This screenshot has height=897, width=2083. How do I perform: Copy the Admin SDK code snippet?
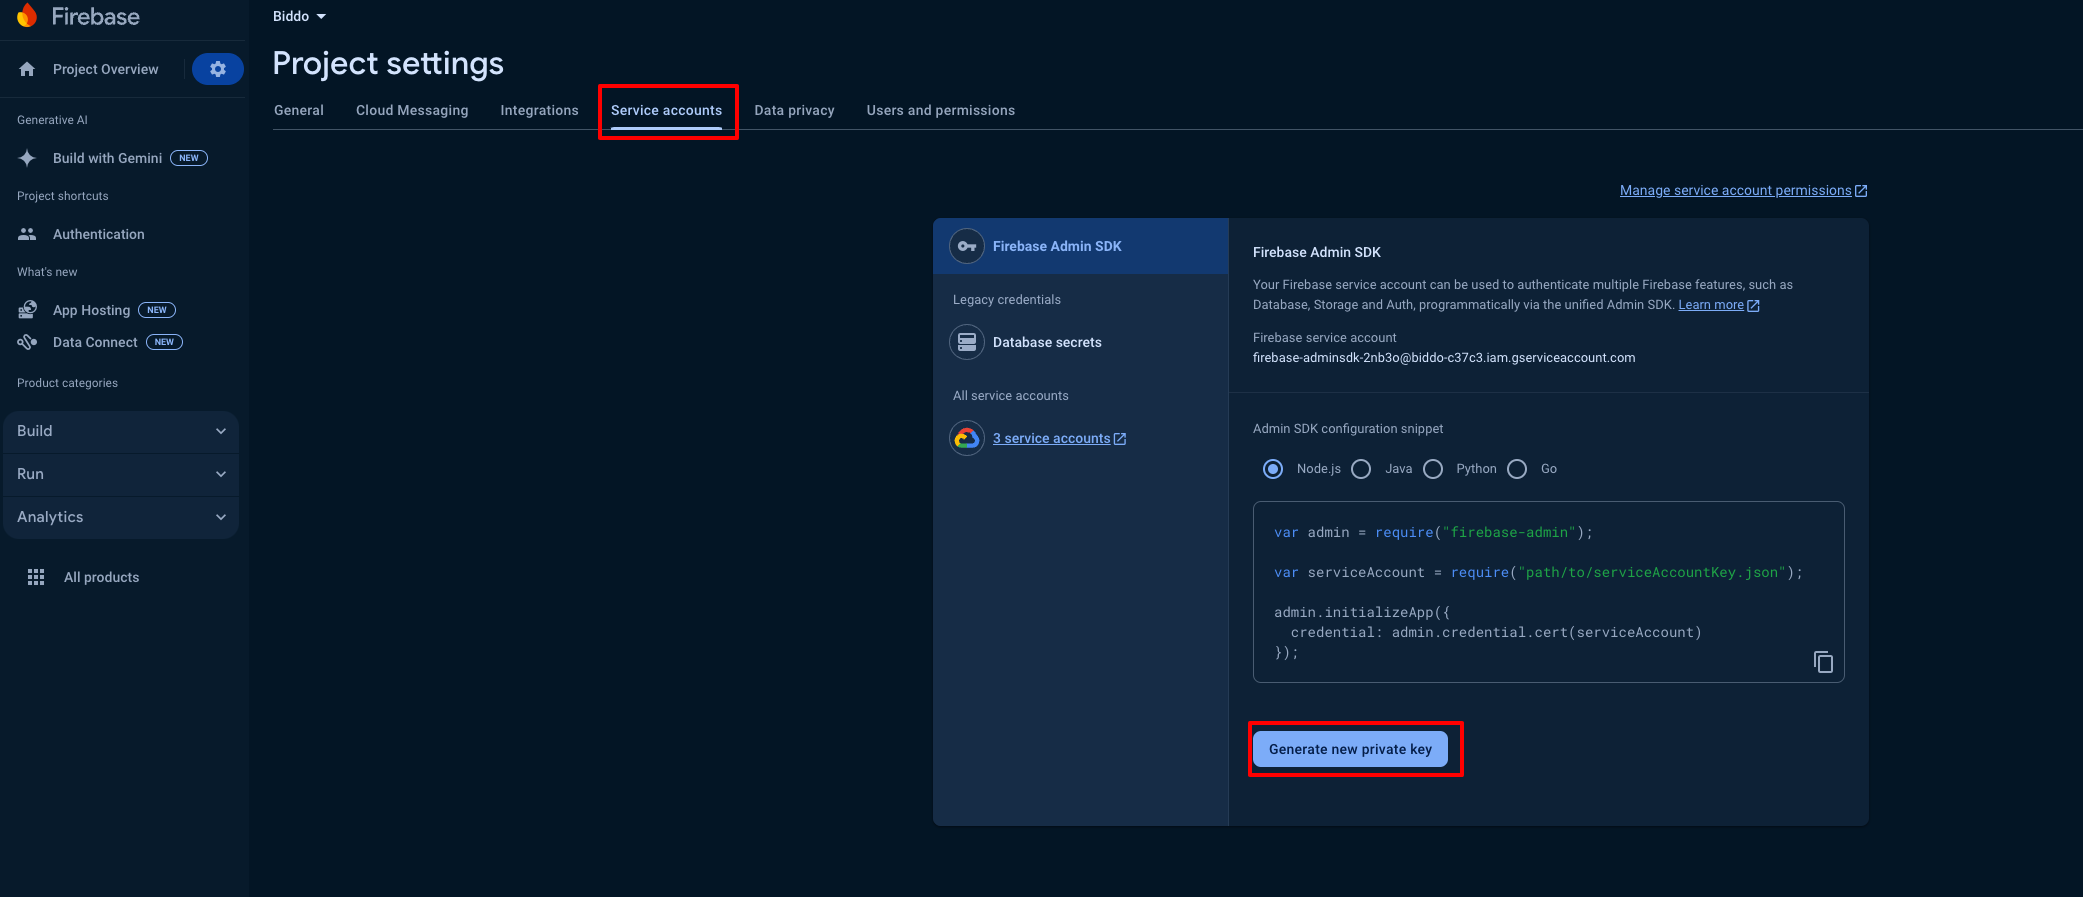pyautogui.click(x=1823, y=662)
